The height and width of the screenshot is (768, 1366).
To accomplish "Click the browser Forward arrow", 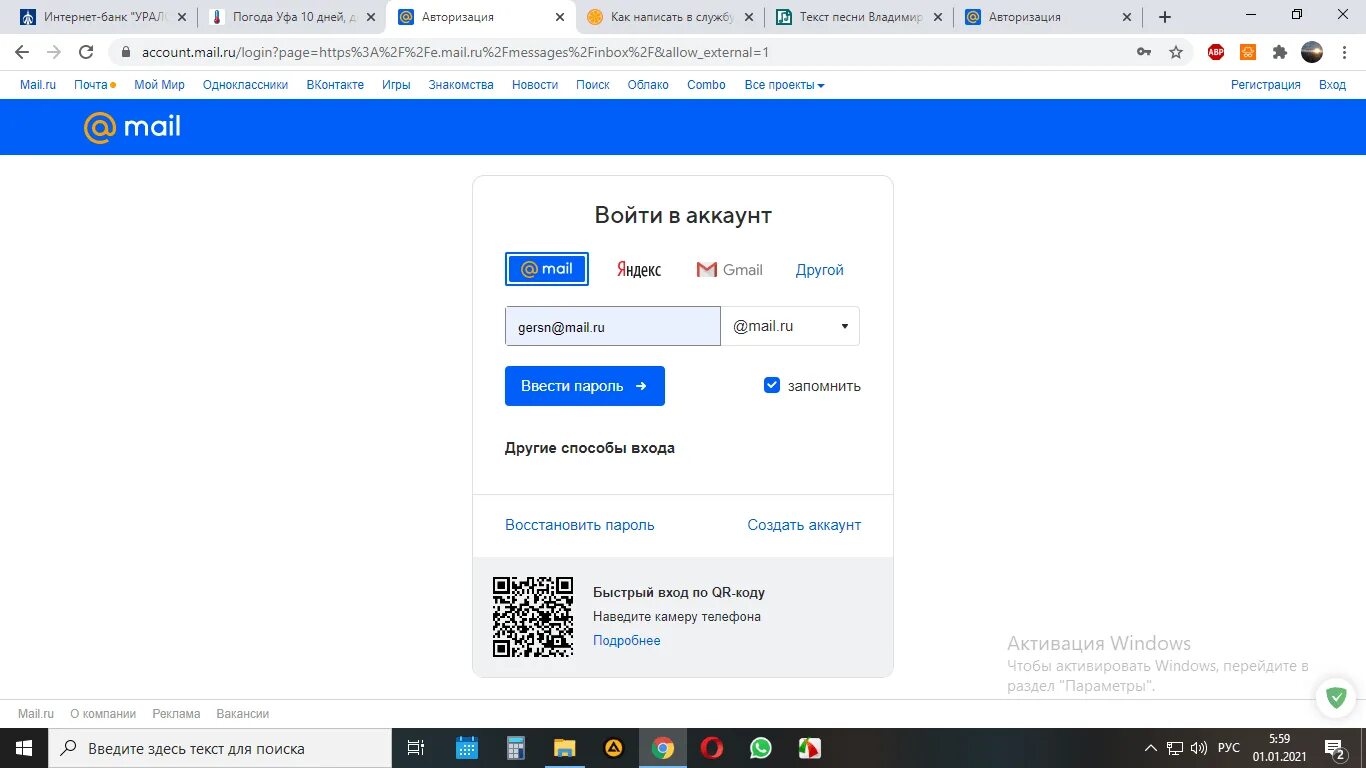I will coord(54,52).
